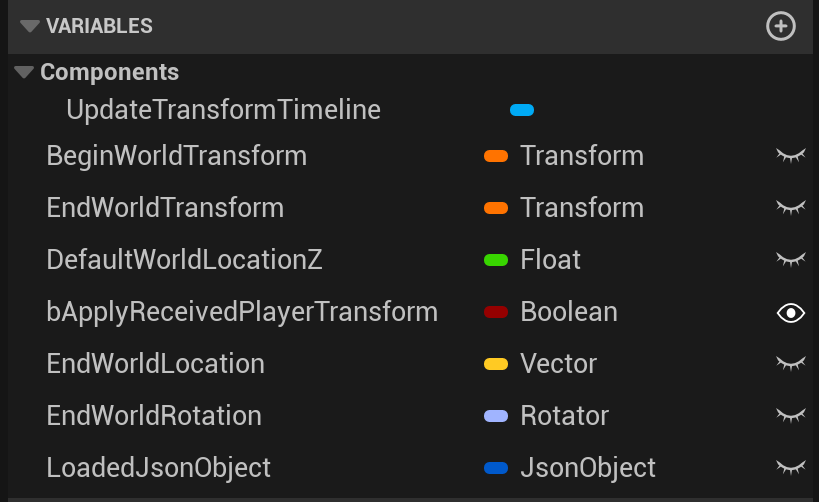This screenshot has width=819, height=502.
Task: Select UpdateTransformTimeline component
Action: point(223,110)
